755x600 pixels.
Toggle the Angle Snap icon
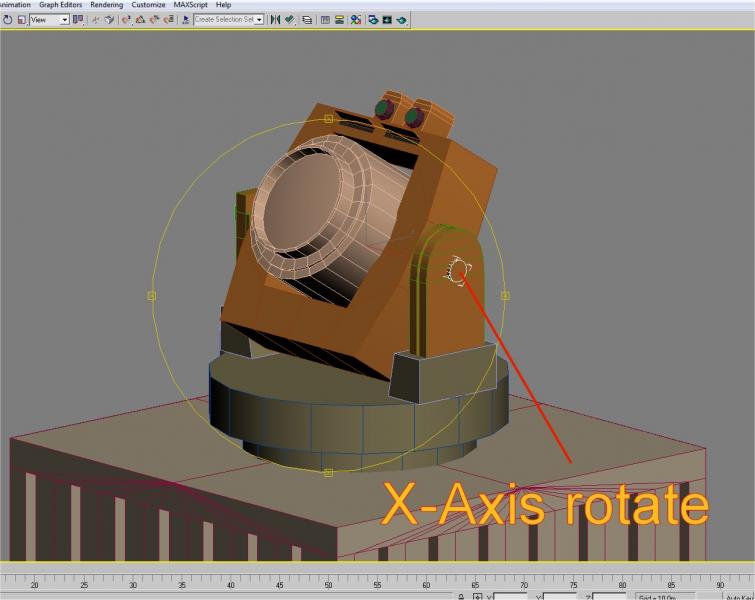coord(140,20)
